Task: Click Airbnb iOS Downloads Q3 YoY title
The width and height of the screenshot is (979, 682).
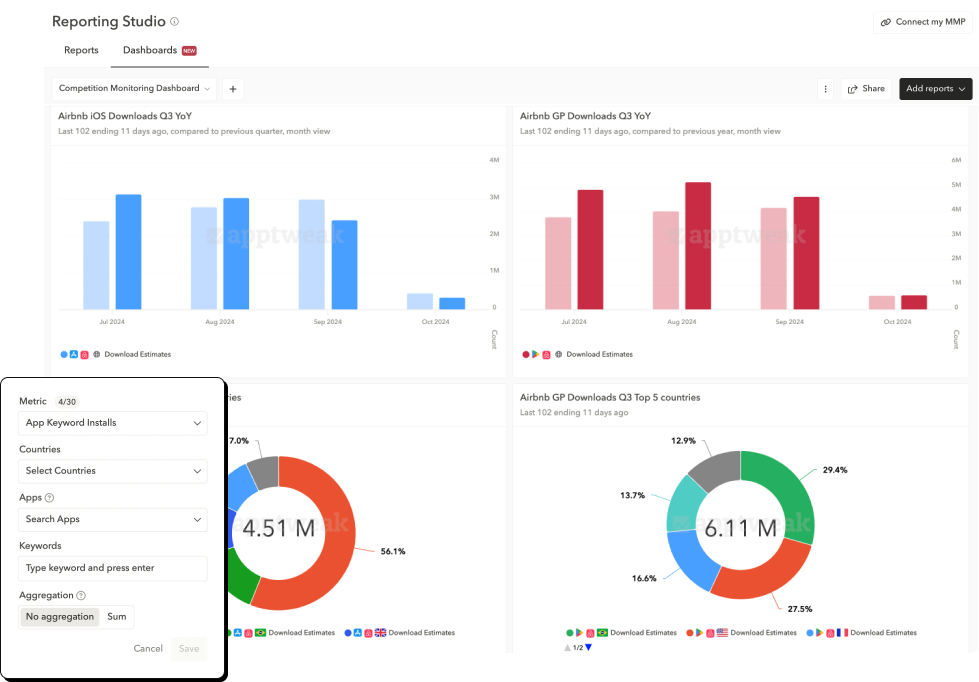Action: (x=125, y=116)
